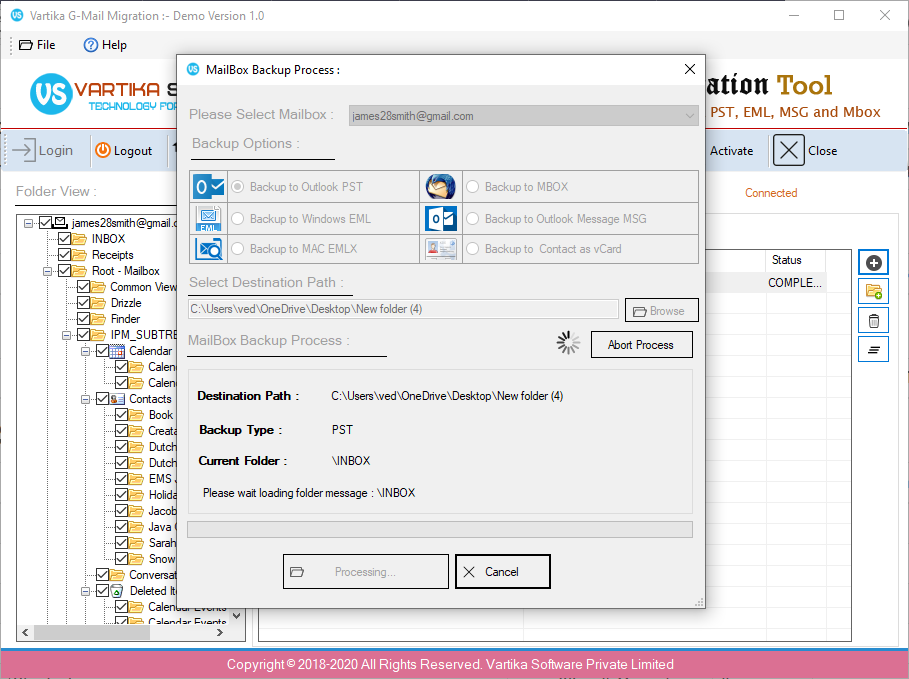Viewport: 909px width, 679px height.
Task: Open the mailbox selection dropdown
Action: (x=689, y=115)
